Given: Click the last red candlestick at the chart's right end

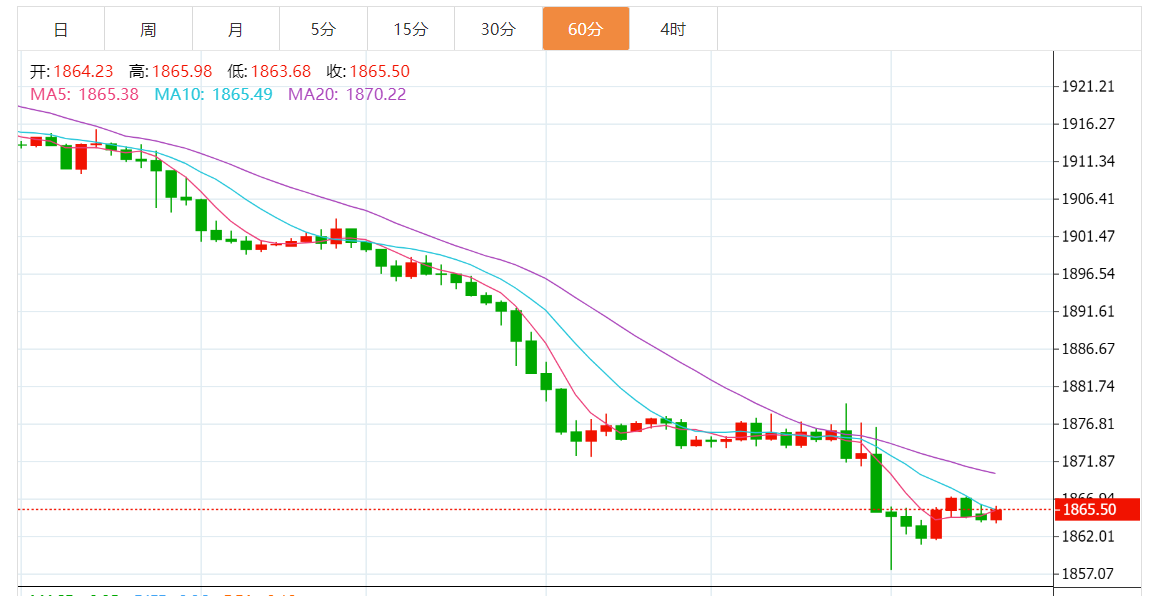Looking at the screenshot, I should point(996,514).
